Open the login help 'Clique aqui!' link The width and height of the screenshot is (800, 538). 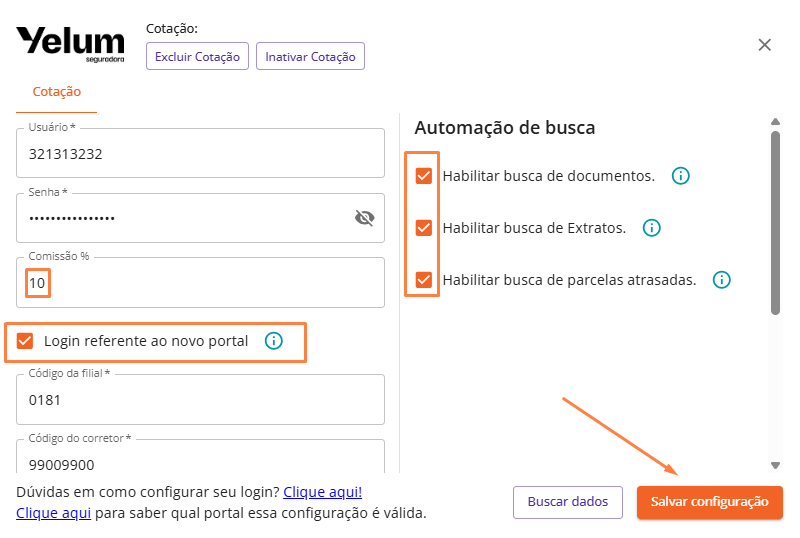322,492
